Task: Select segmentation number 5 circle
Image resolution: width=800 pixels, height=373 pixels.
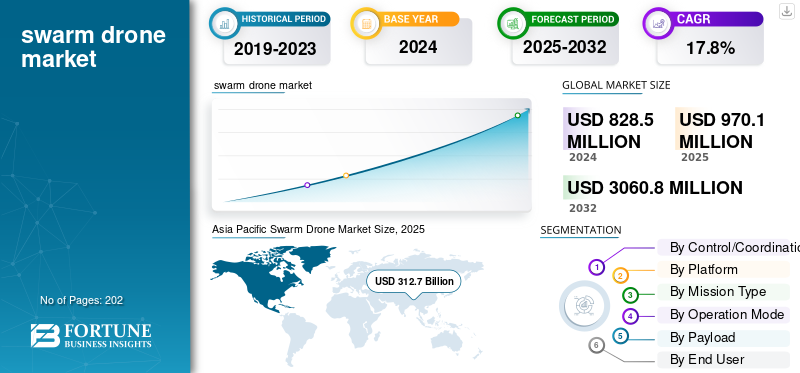Action: (620, 336)
